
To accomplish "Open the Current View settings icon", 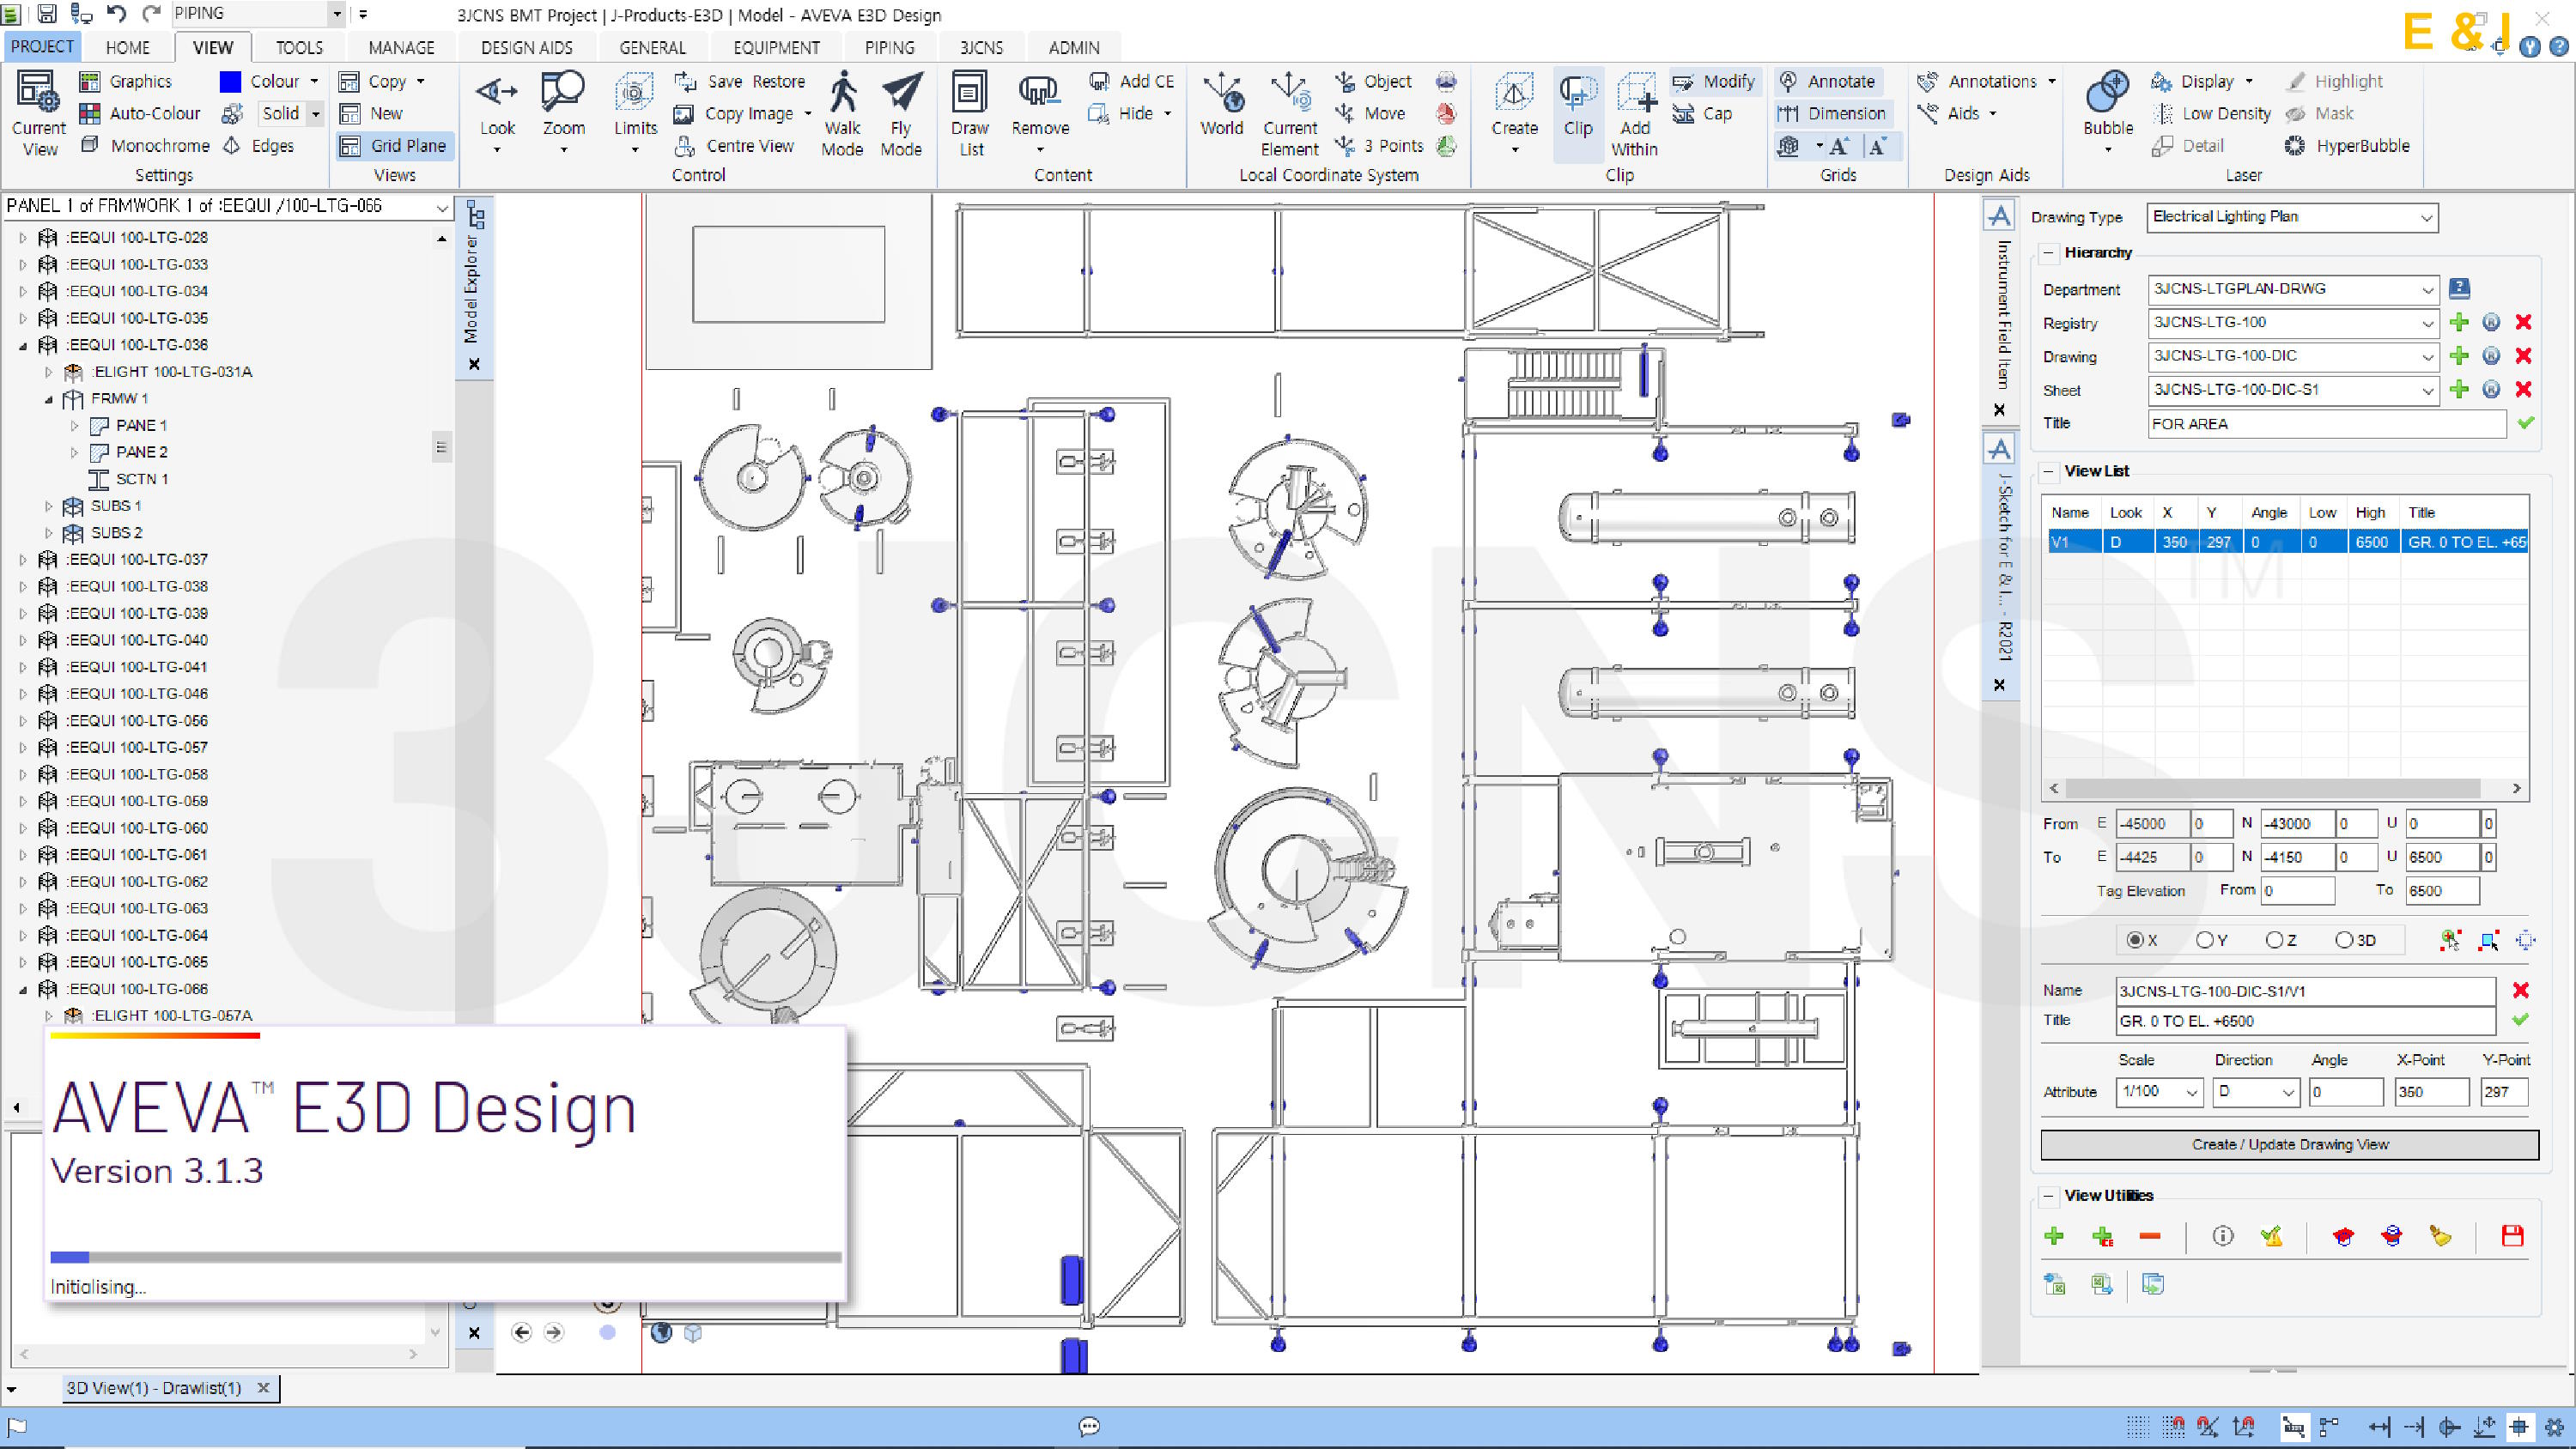I will tap(39, 92).
